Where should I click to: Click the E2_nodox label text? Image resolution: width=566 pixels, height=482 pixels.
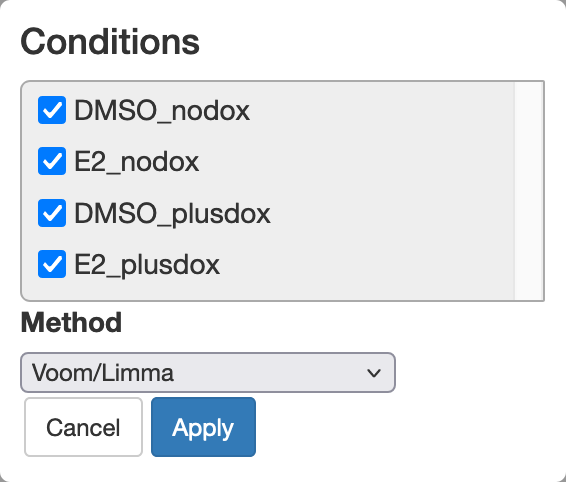(x=136, y=161)
